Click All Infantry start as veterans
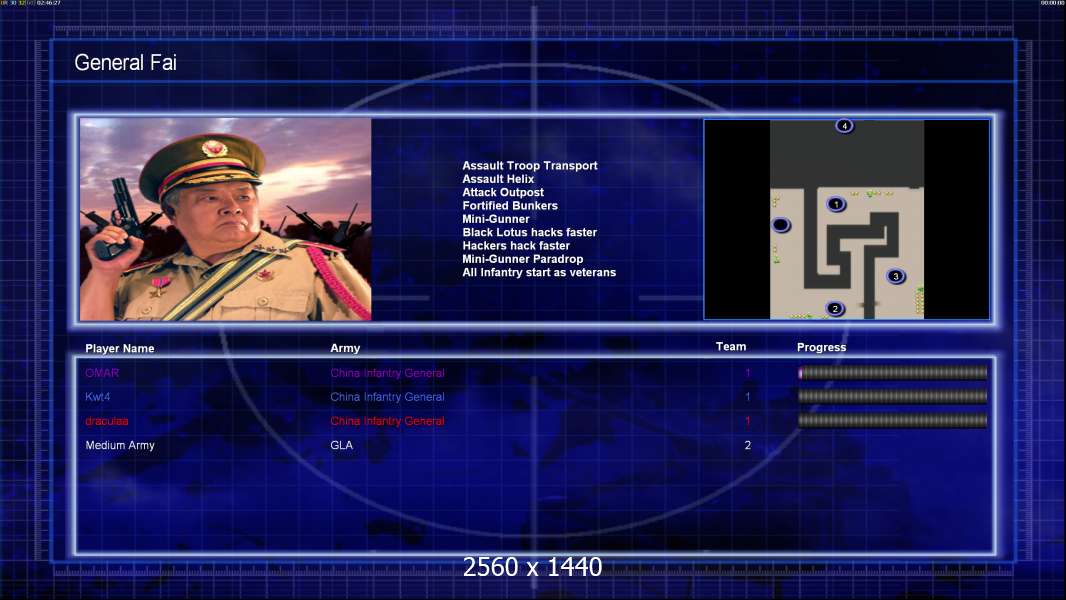 tap(539, 272)
